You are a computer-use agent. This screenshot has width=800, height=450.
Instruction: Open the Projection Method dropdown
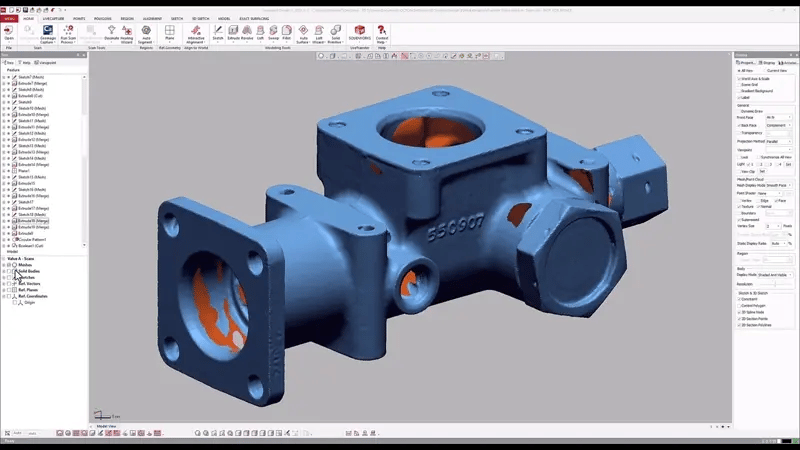[x=776, y=141]
